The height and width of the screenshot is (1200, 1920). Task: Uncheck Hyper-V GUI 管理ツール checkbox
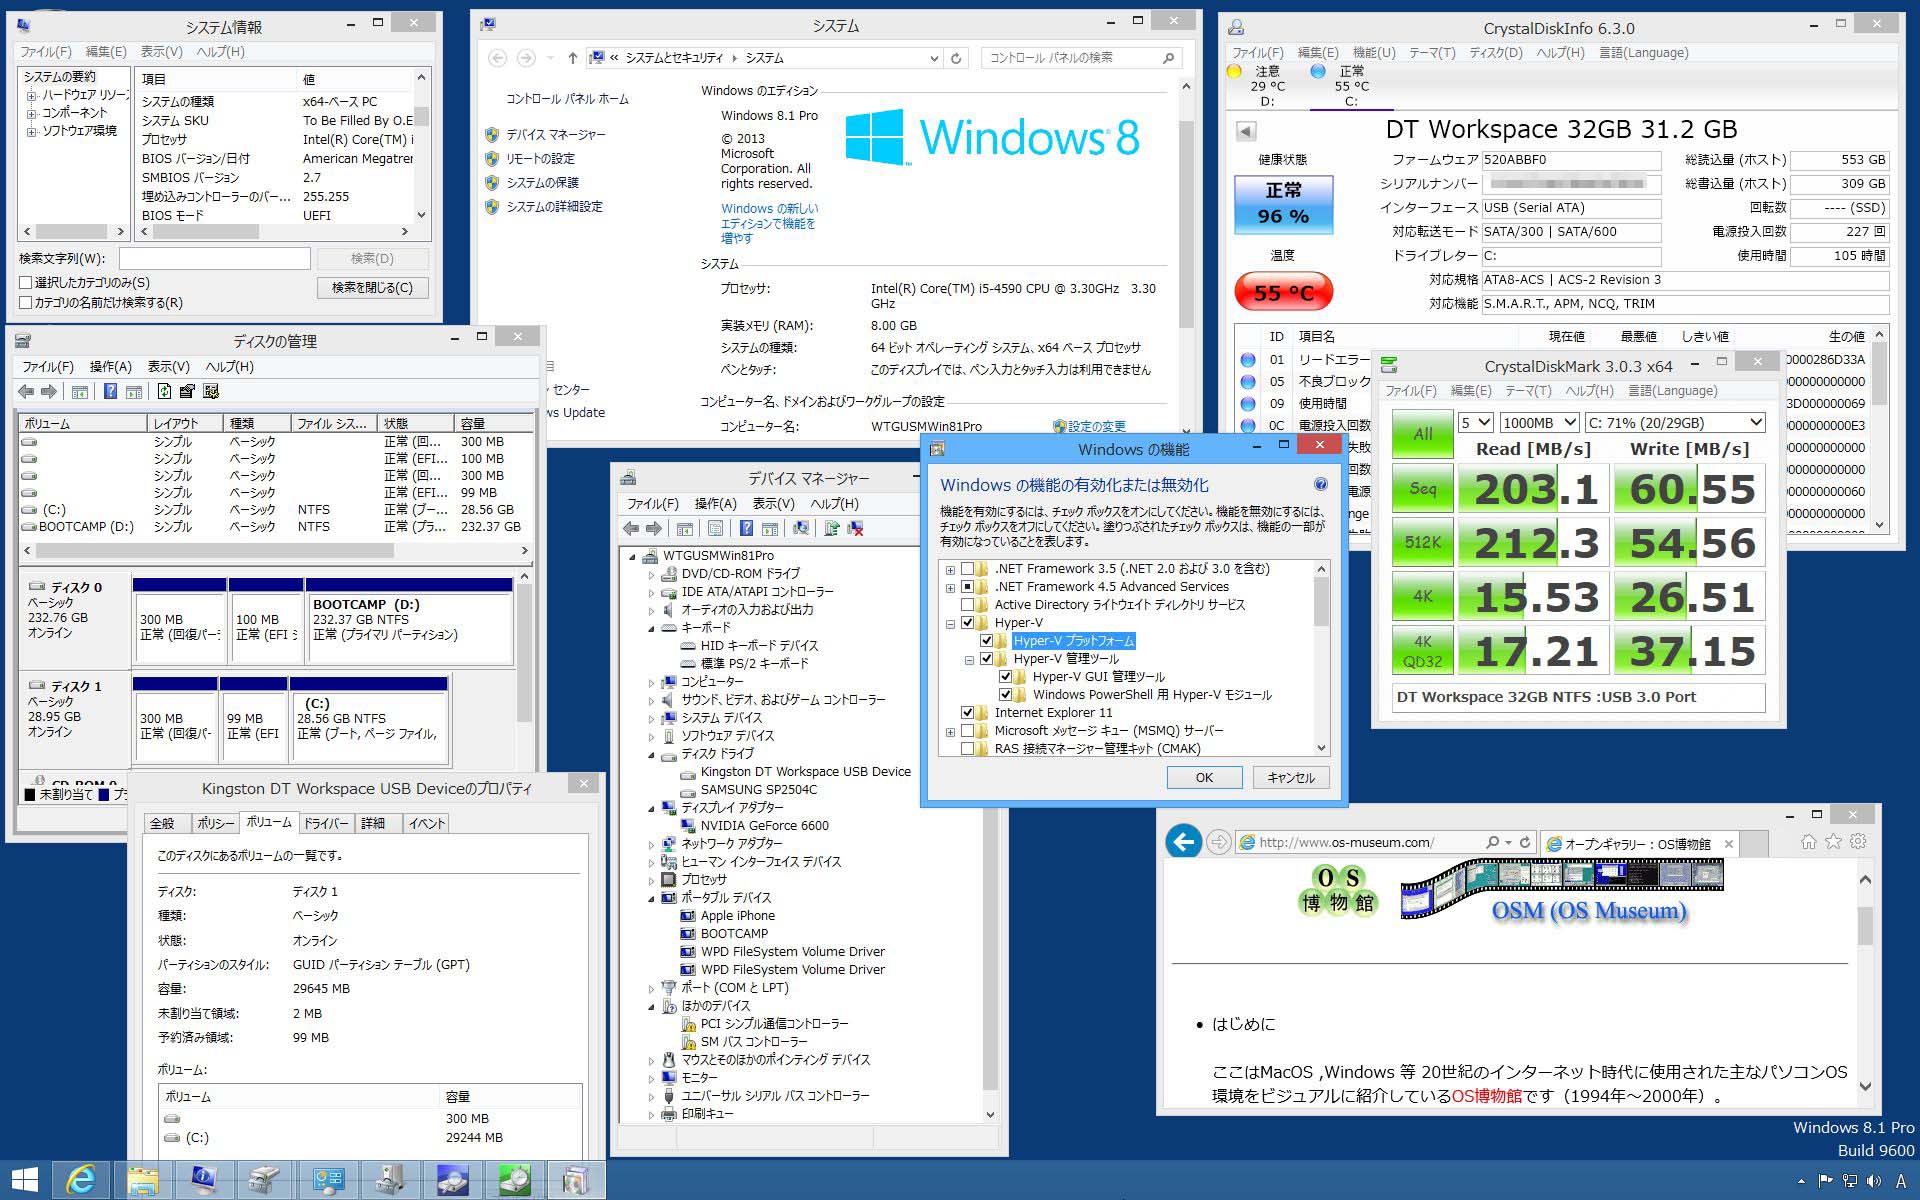[1005, 677]
